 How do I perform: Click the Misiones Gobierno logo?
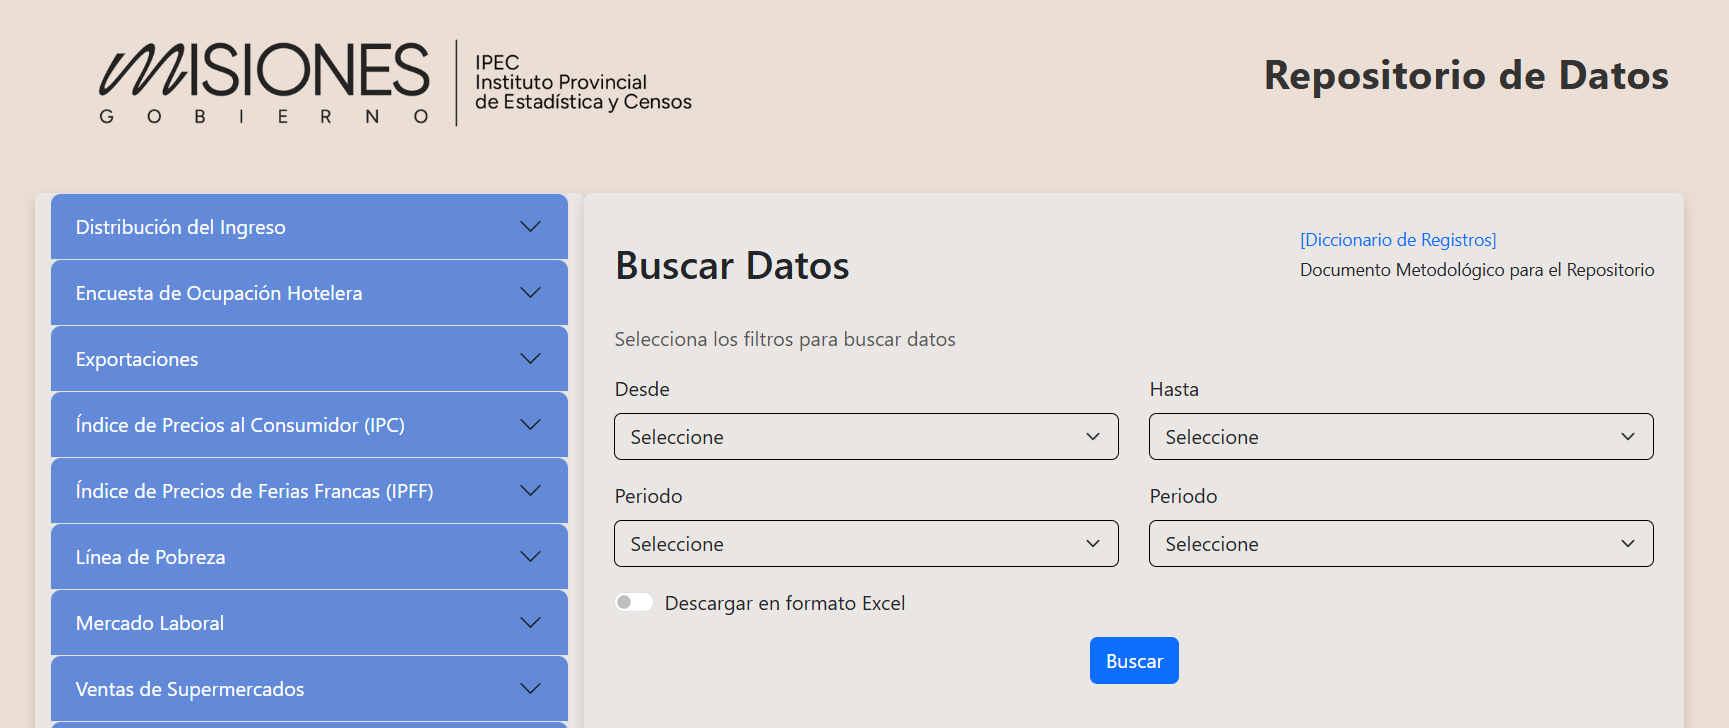pos(265,83)
